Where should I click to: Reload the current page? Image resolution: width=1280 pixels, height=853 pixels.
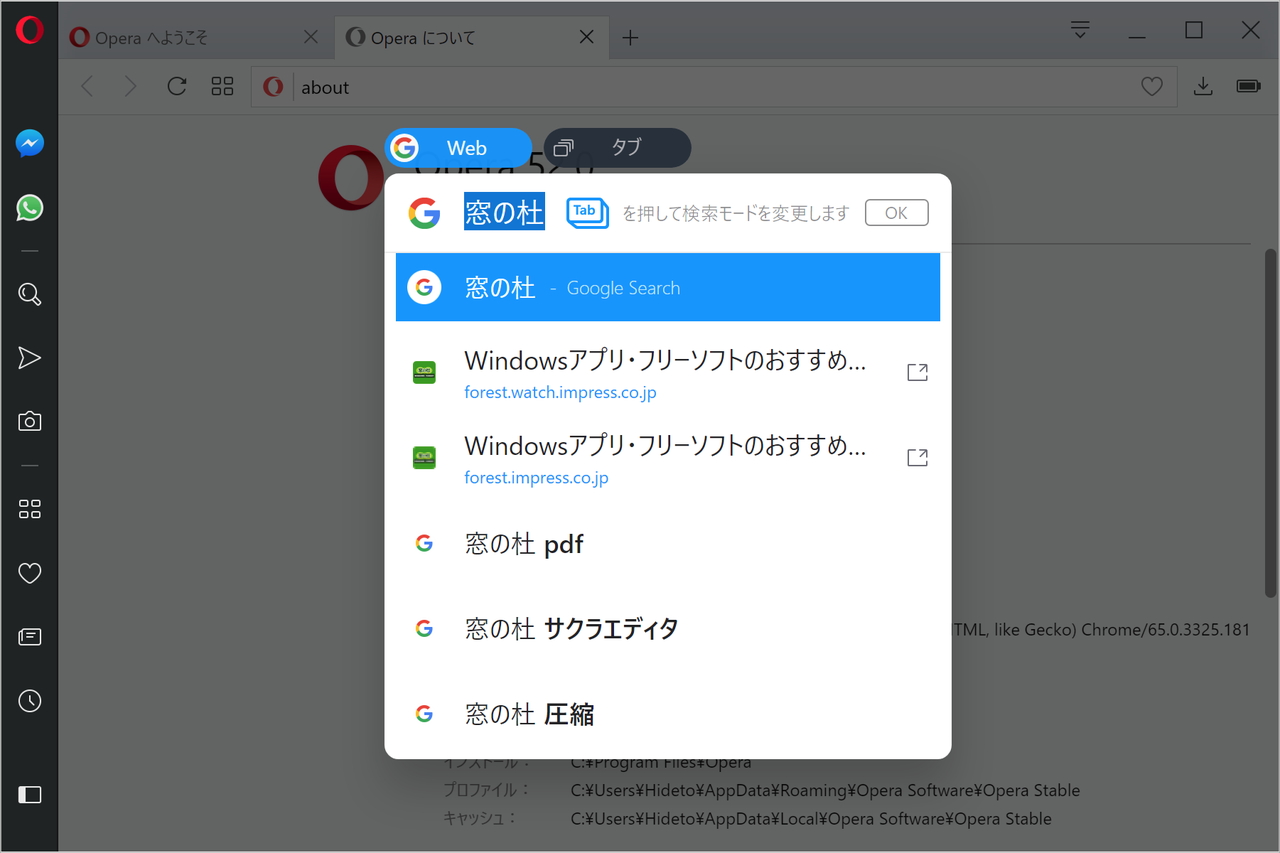pyautogui.click(x=177, y=87)
